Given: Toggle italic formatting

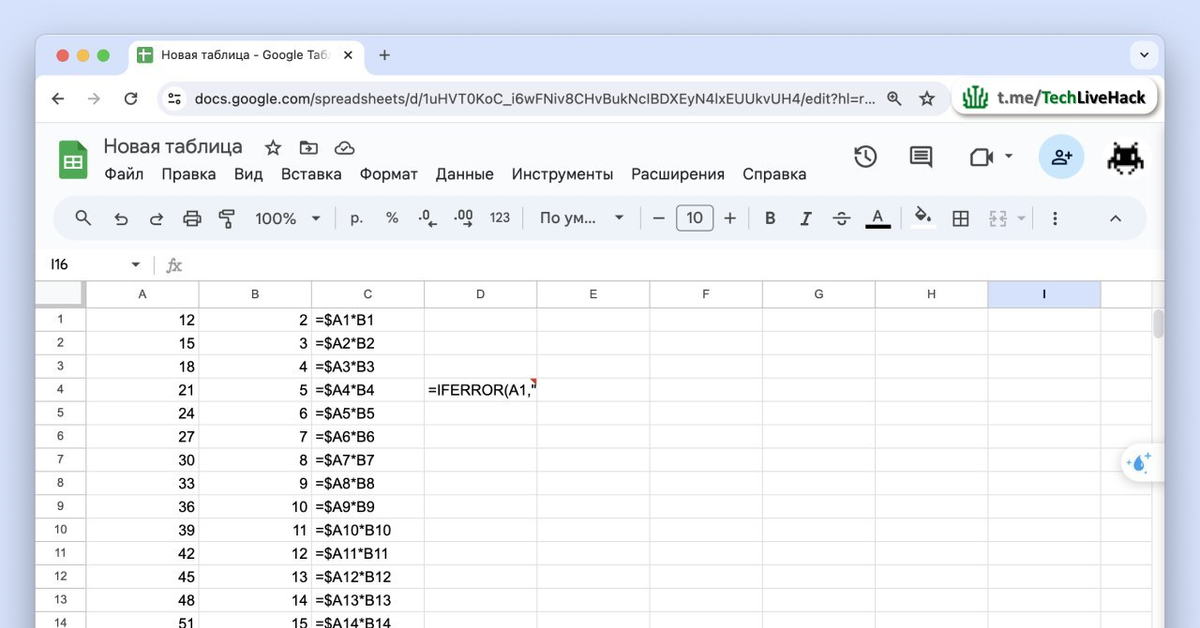Looking at the screenshot, I should [x=806, y=218].
